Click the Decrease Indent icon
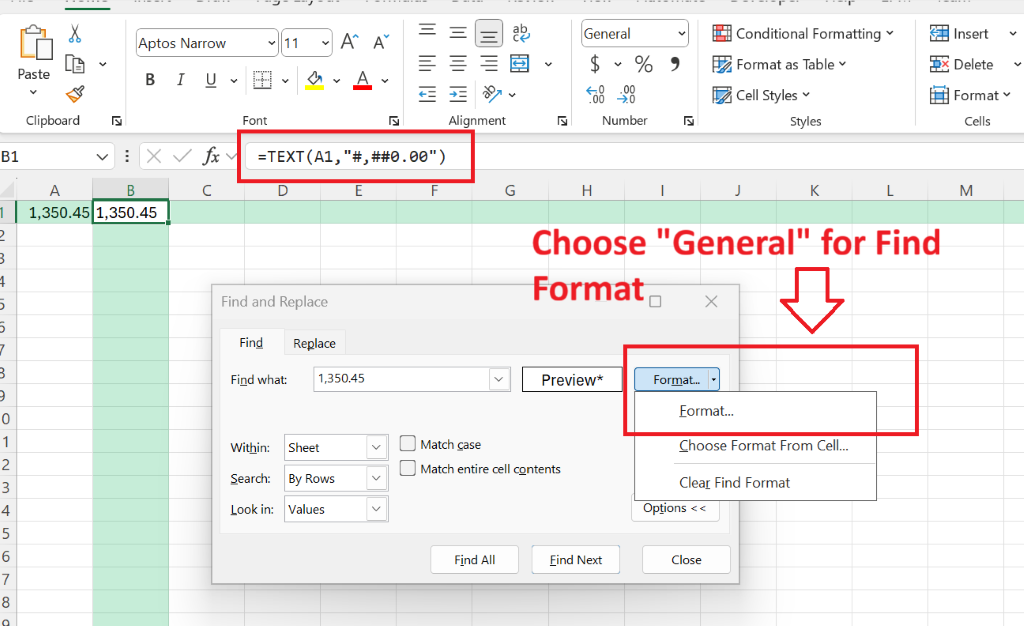This screenshot has width=1024, height=626. pyautogui.click(x=427, y=94)
